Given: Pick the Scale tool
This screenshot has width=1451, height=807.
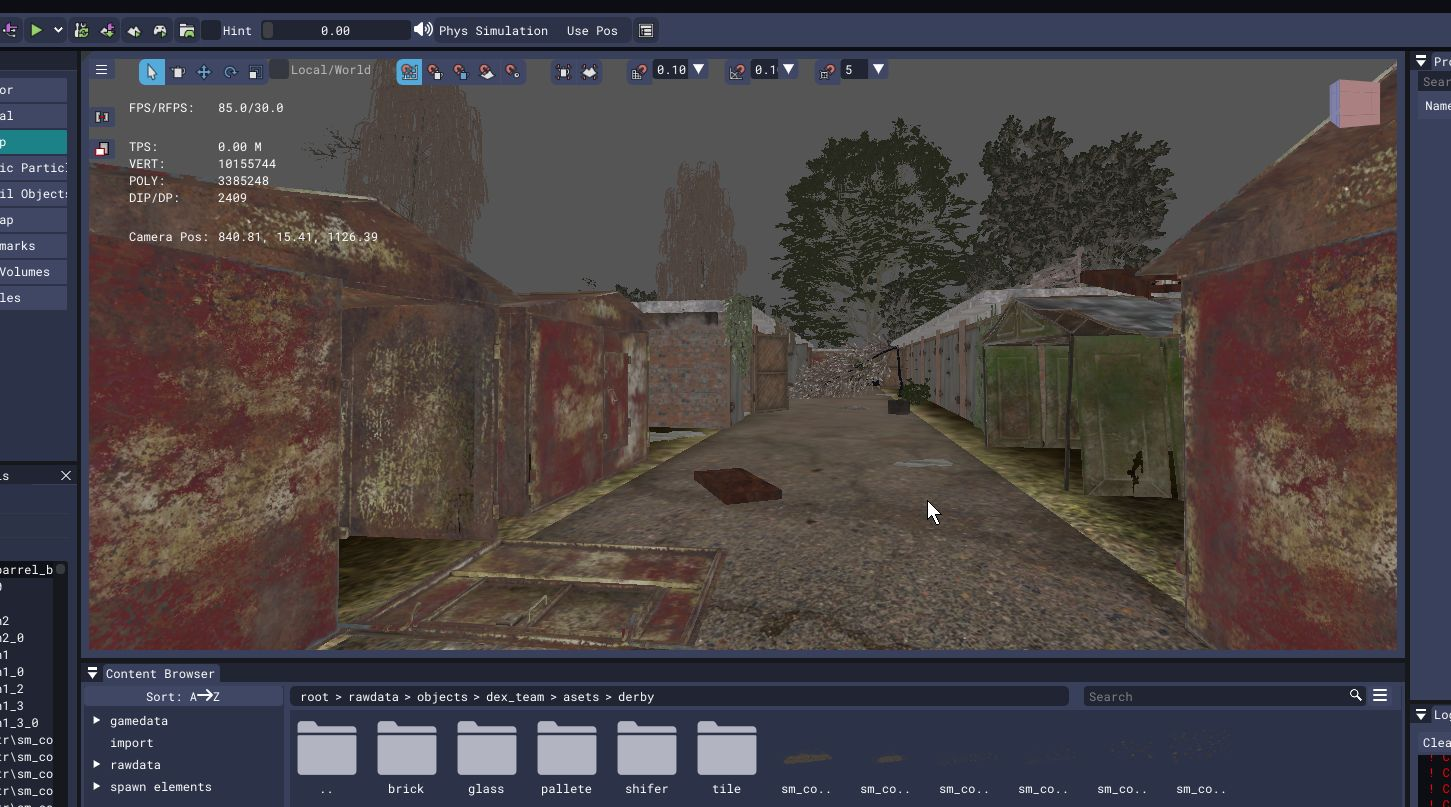Looking at the screenshot, I should click(256, 71).
